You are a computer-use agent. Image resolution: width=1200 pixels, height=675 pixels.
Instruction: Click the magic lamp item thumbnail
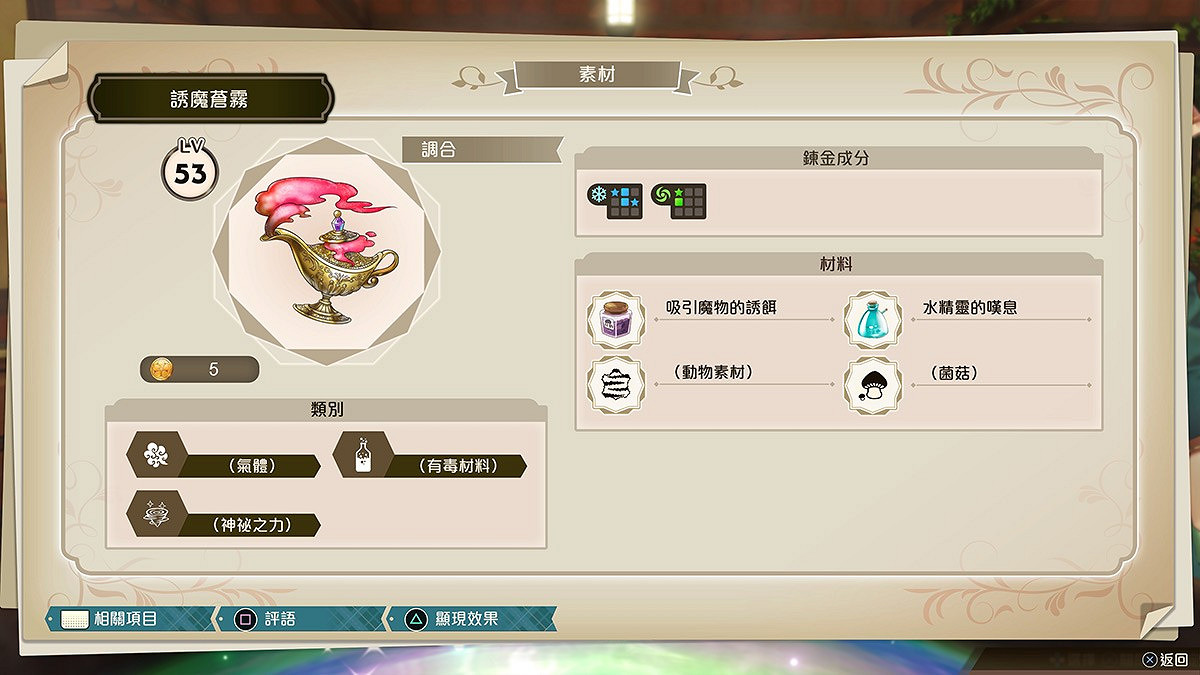pos(327,251)
